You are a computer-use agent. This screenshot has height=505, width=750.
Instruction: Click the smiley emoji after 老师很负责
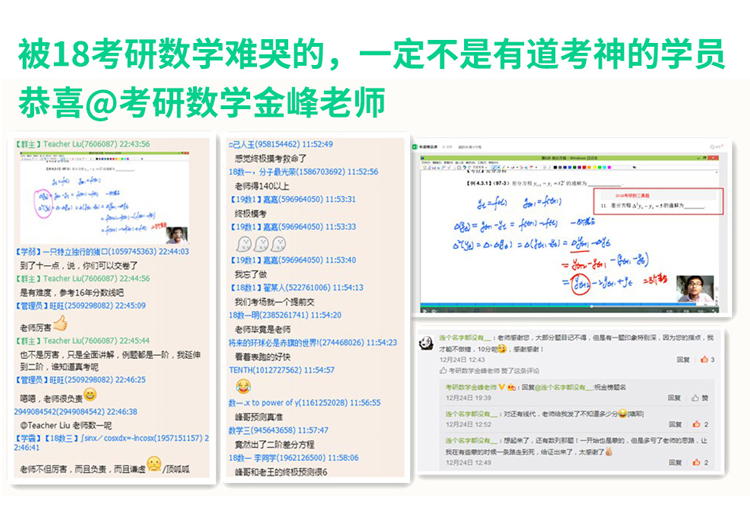(x=90, y=395)
